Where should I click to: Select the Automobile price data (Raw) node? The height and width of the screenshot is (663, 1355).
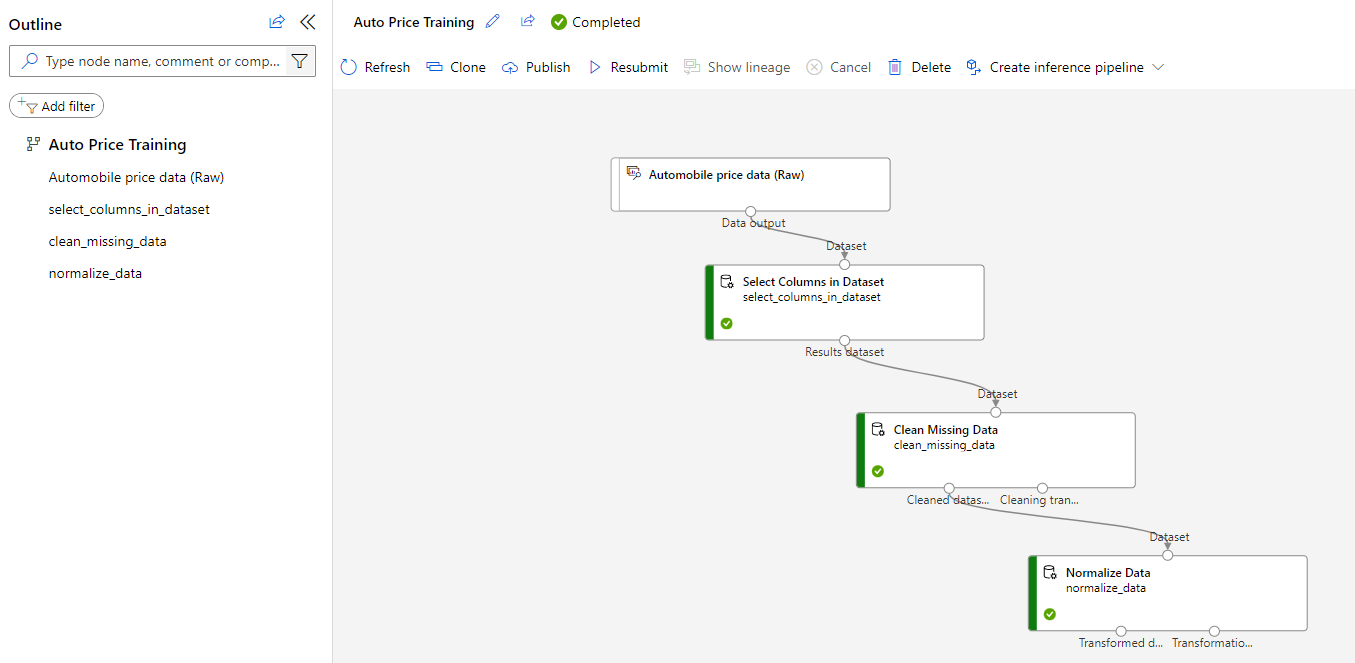(750, 184)
